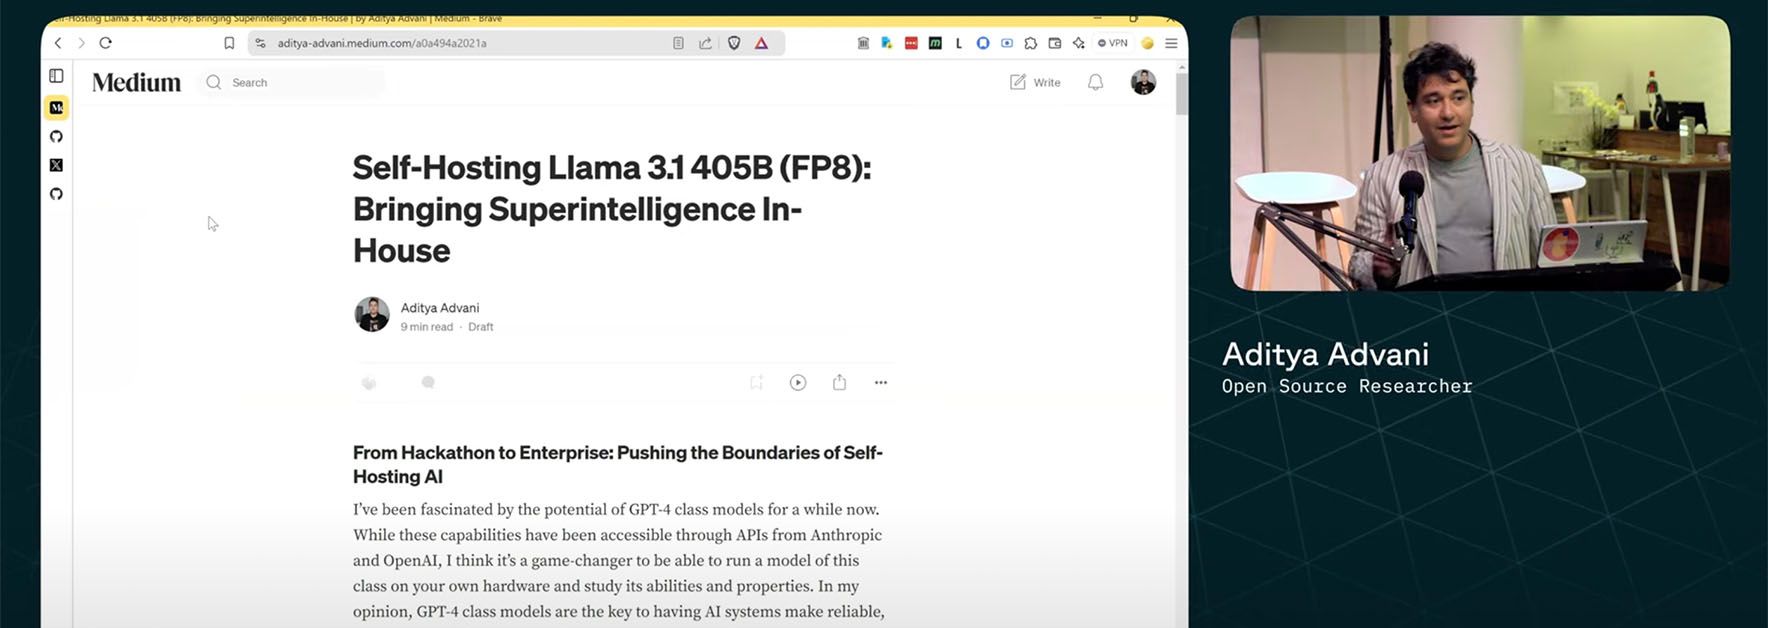This screenshot has width=1768, height=628.
Task: Open the red password manager extension
Action: click(911, 43)
